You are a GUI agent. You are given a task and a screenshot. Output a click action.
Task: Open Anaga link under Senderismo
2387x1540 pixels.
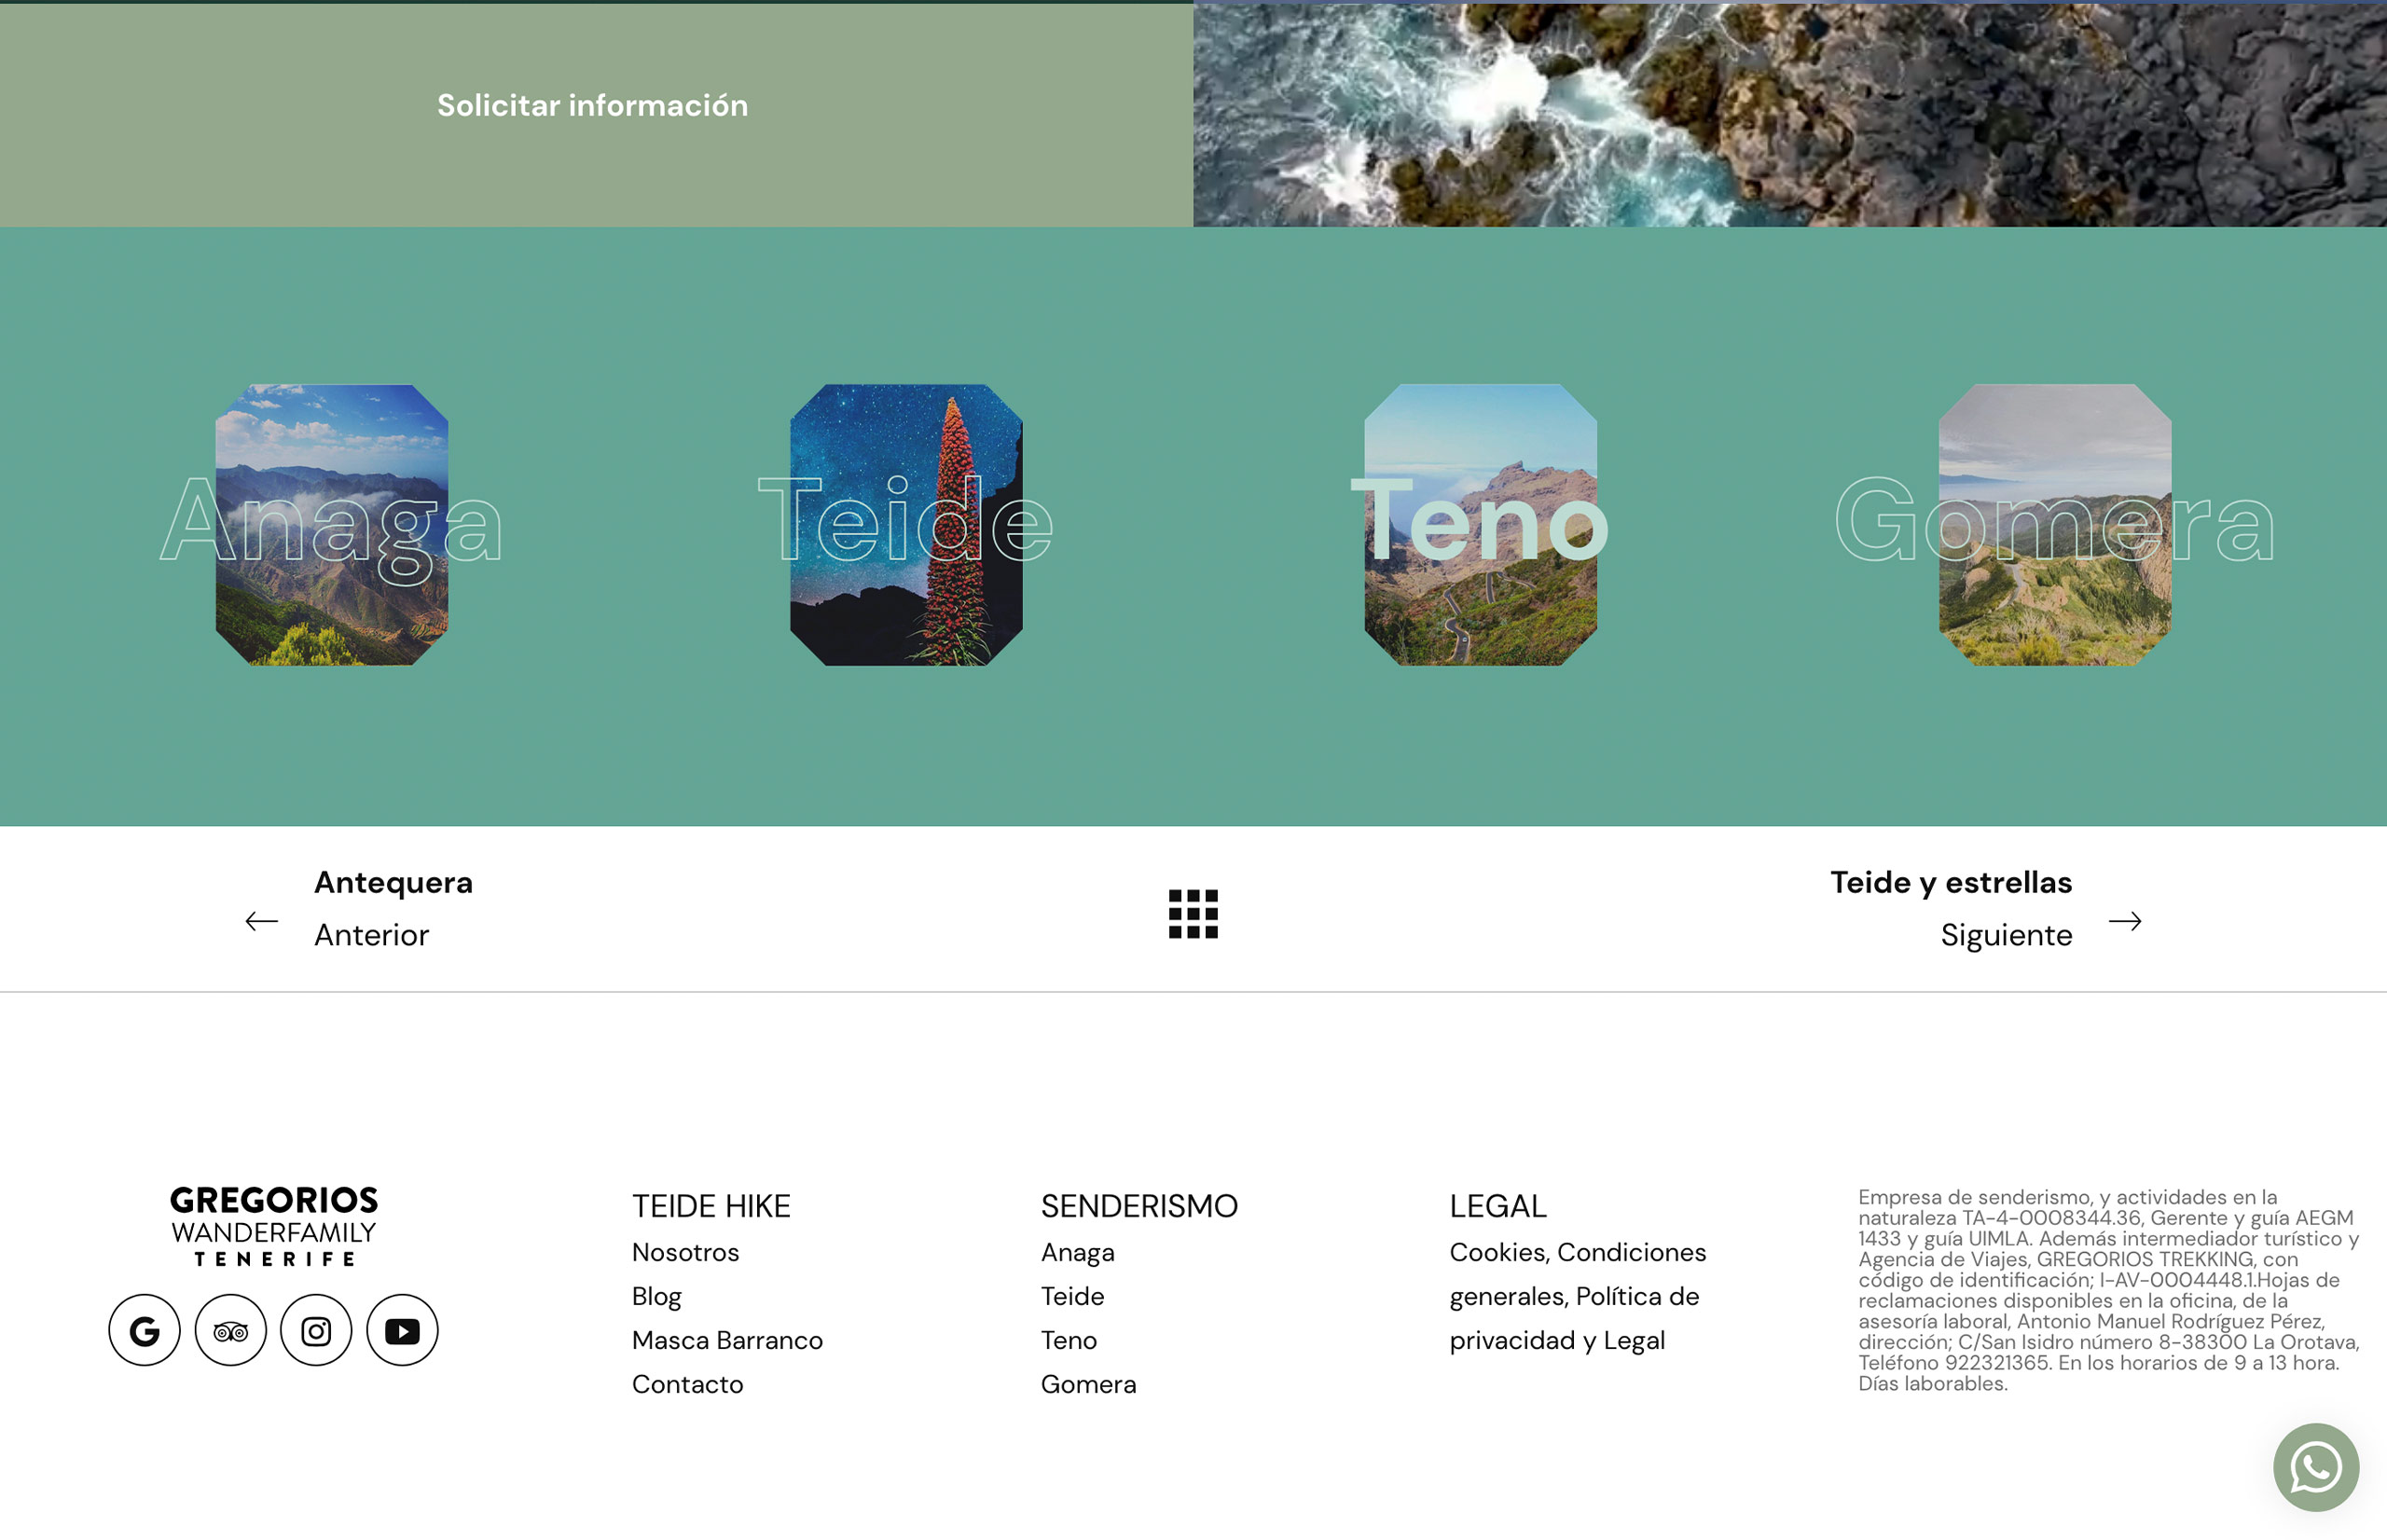(1077, 1252)
